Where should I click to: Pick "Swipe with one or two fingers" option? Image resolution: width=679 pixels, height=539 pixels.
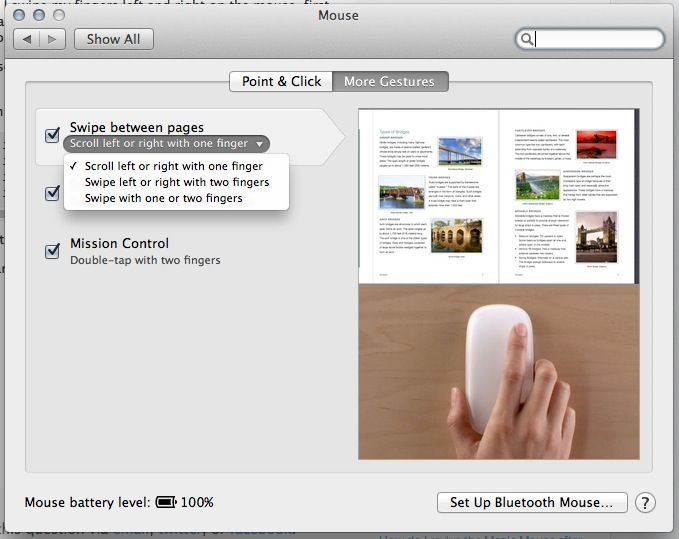tap(164, 198)
